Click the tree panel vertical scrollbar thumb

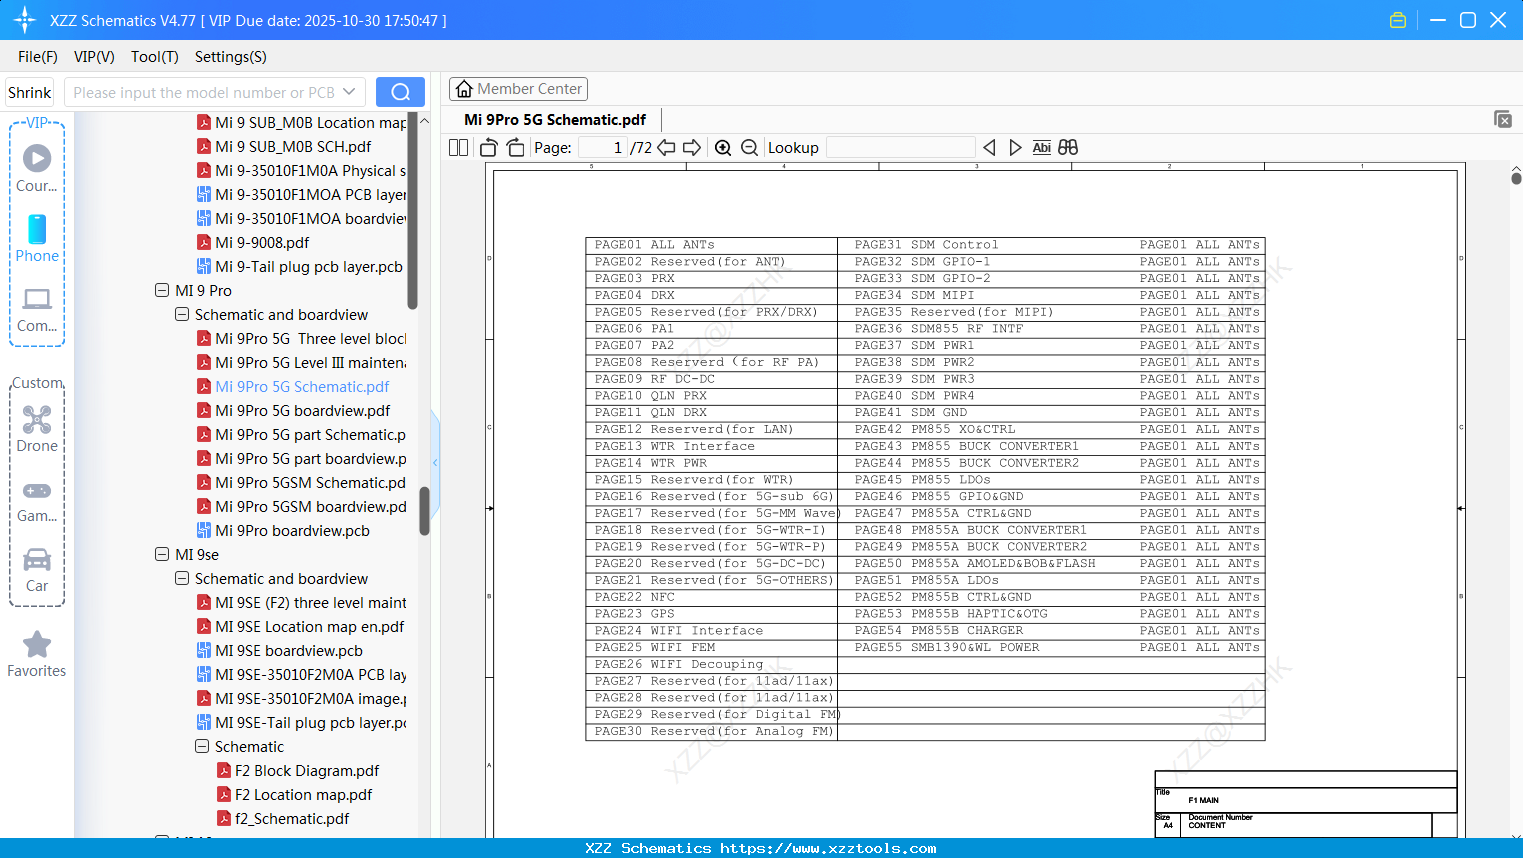point(424,511)
